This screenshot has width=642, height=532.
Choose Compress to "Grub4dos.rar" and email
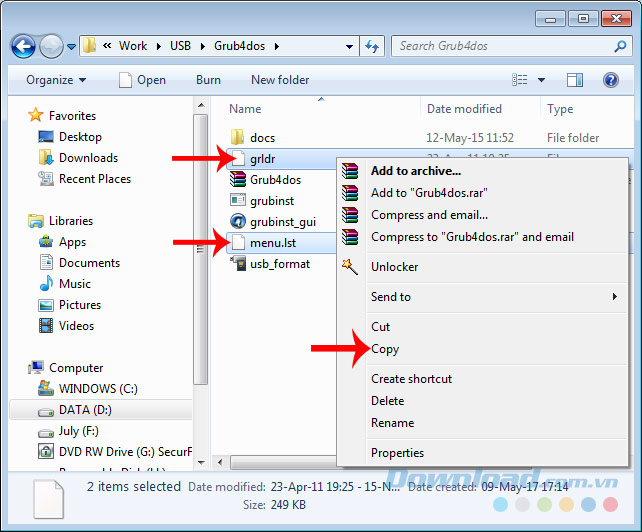pyautogui.click(x=472, y=237)
